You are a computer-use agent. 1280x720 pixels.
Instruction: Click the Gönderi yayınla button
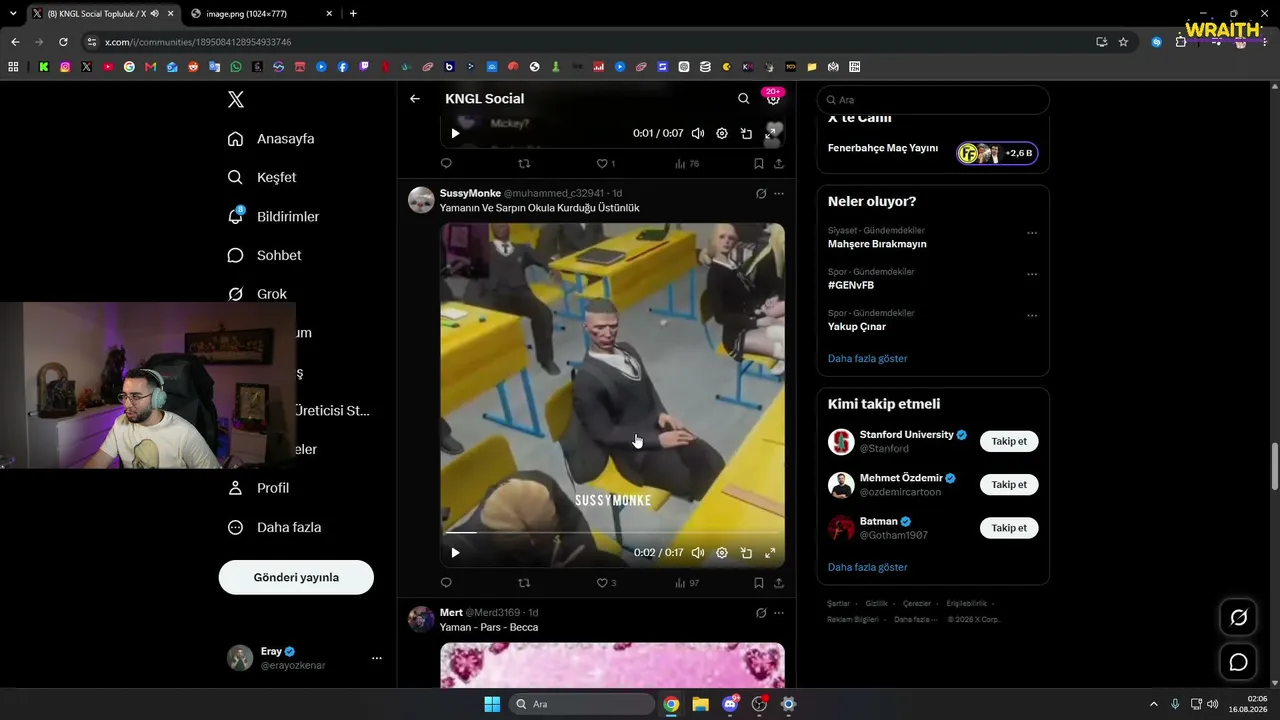pos(296,578)
